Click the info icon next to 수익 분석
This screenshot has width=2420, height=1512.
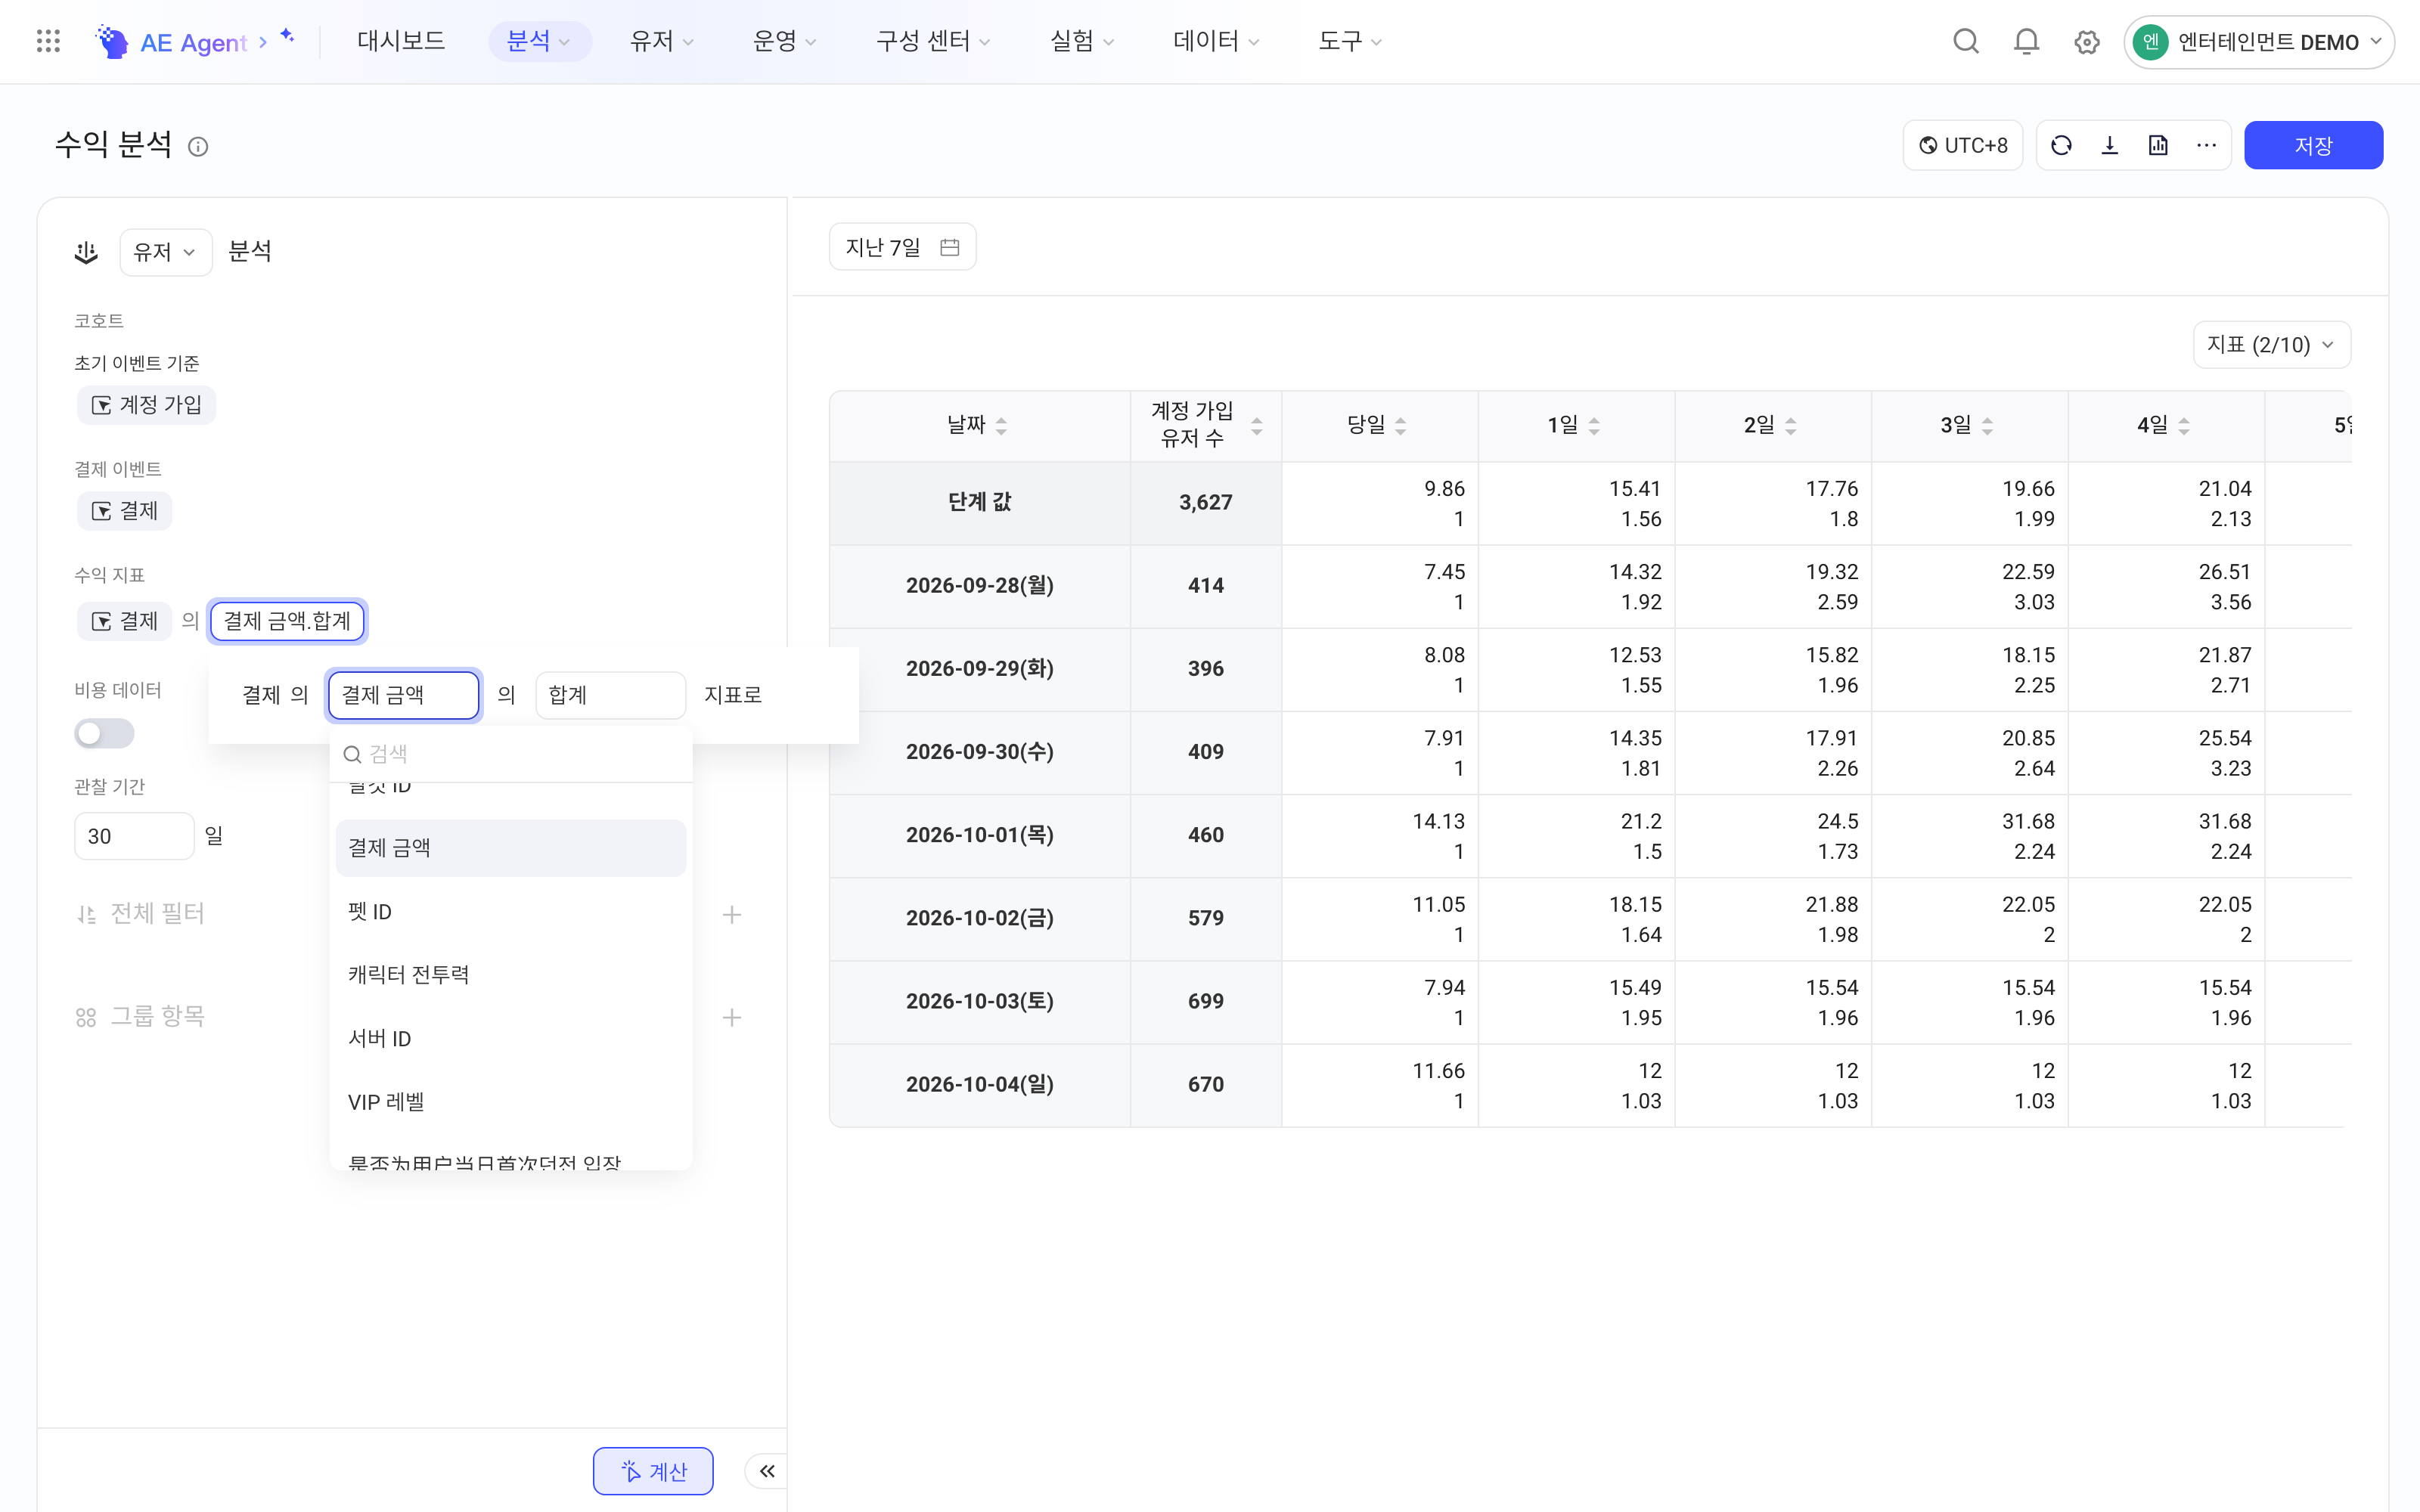pos(198,147)
